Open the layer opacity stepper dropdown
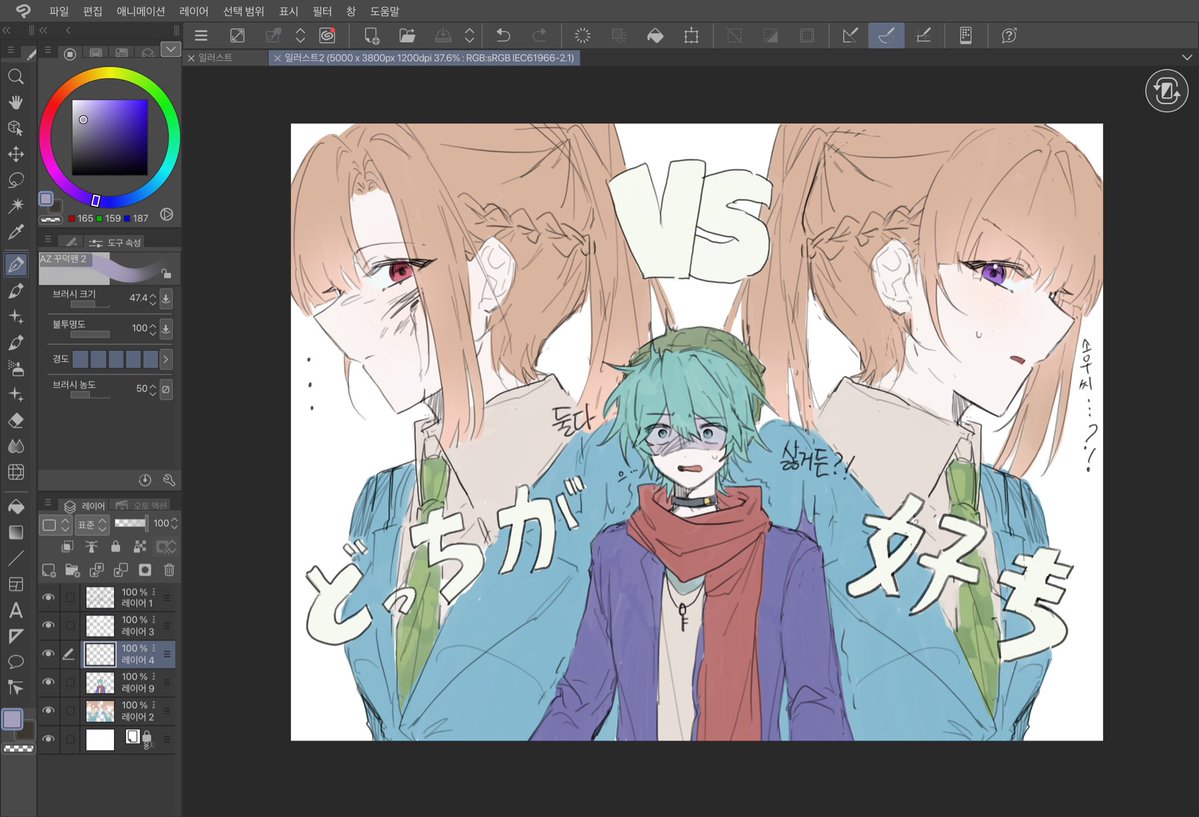The image size is (1199, 817). pos(174,523)
